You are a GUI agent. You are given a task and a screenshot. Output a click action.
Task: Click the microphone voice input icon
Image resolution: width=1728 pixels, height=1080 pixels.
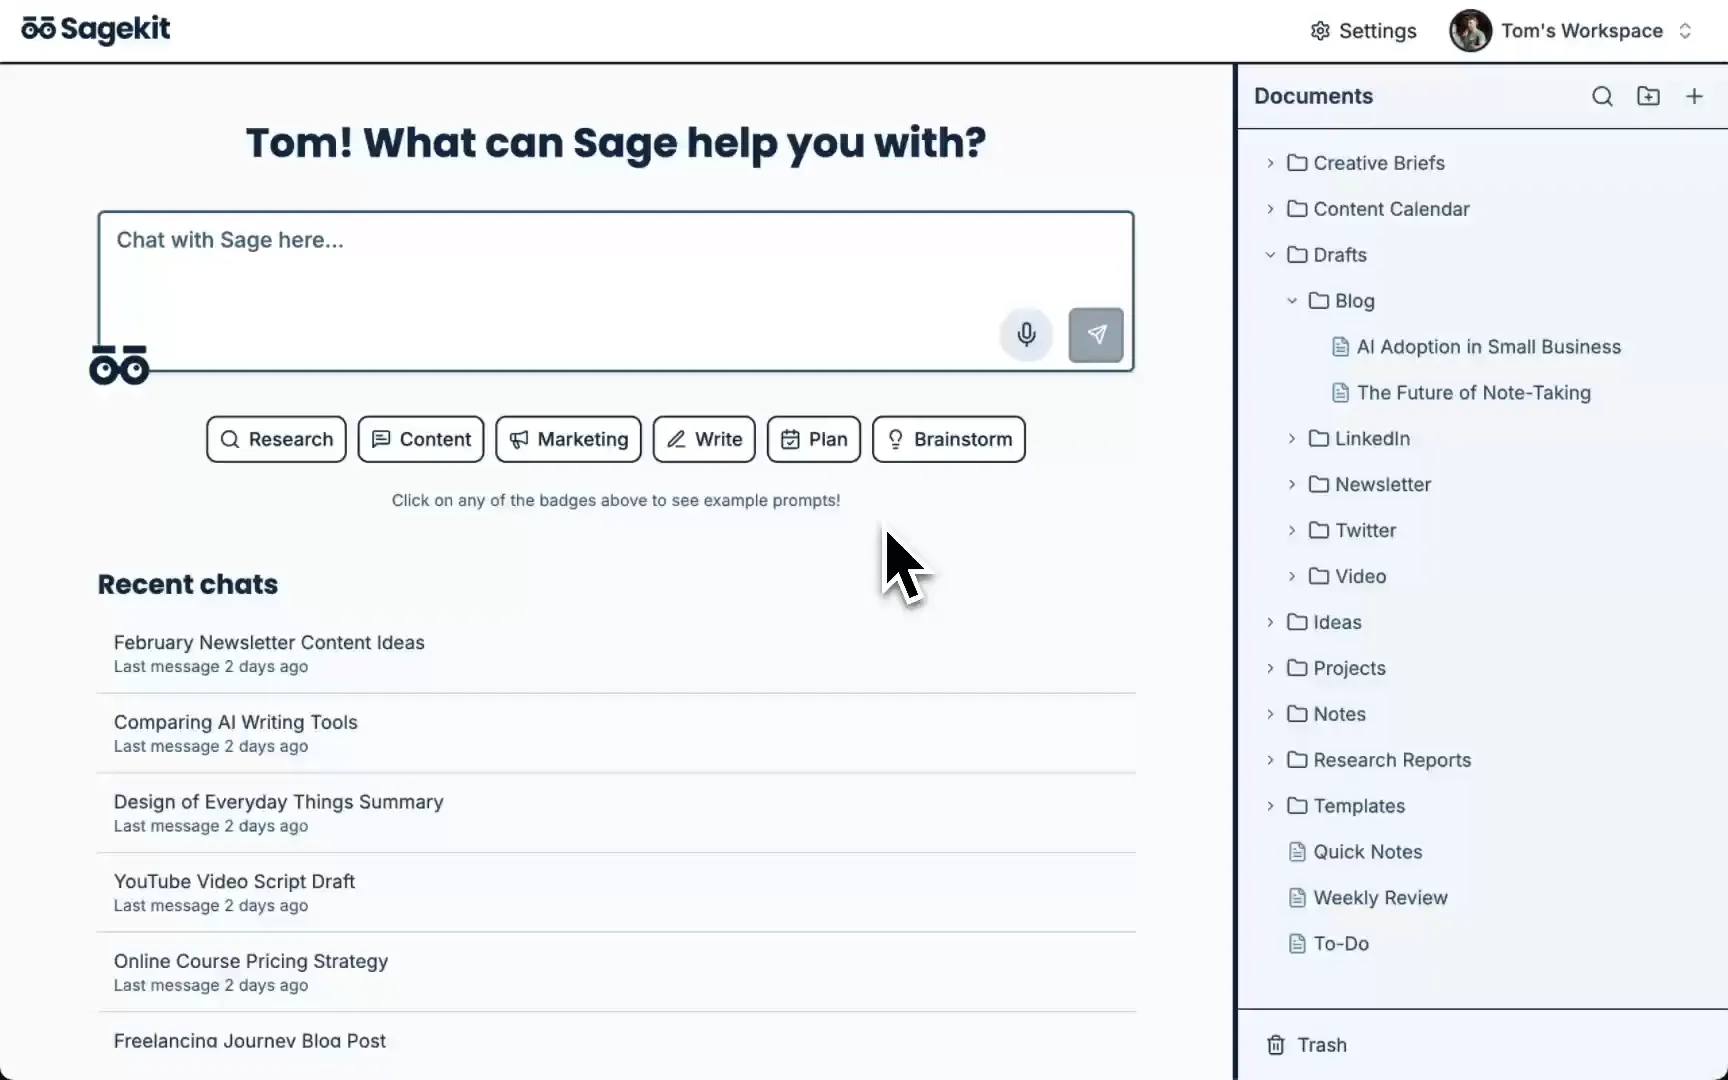1026,334
